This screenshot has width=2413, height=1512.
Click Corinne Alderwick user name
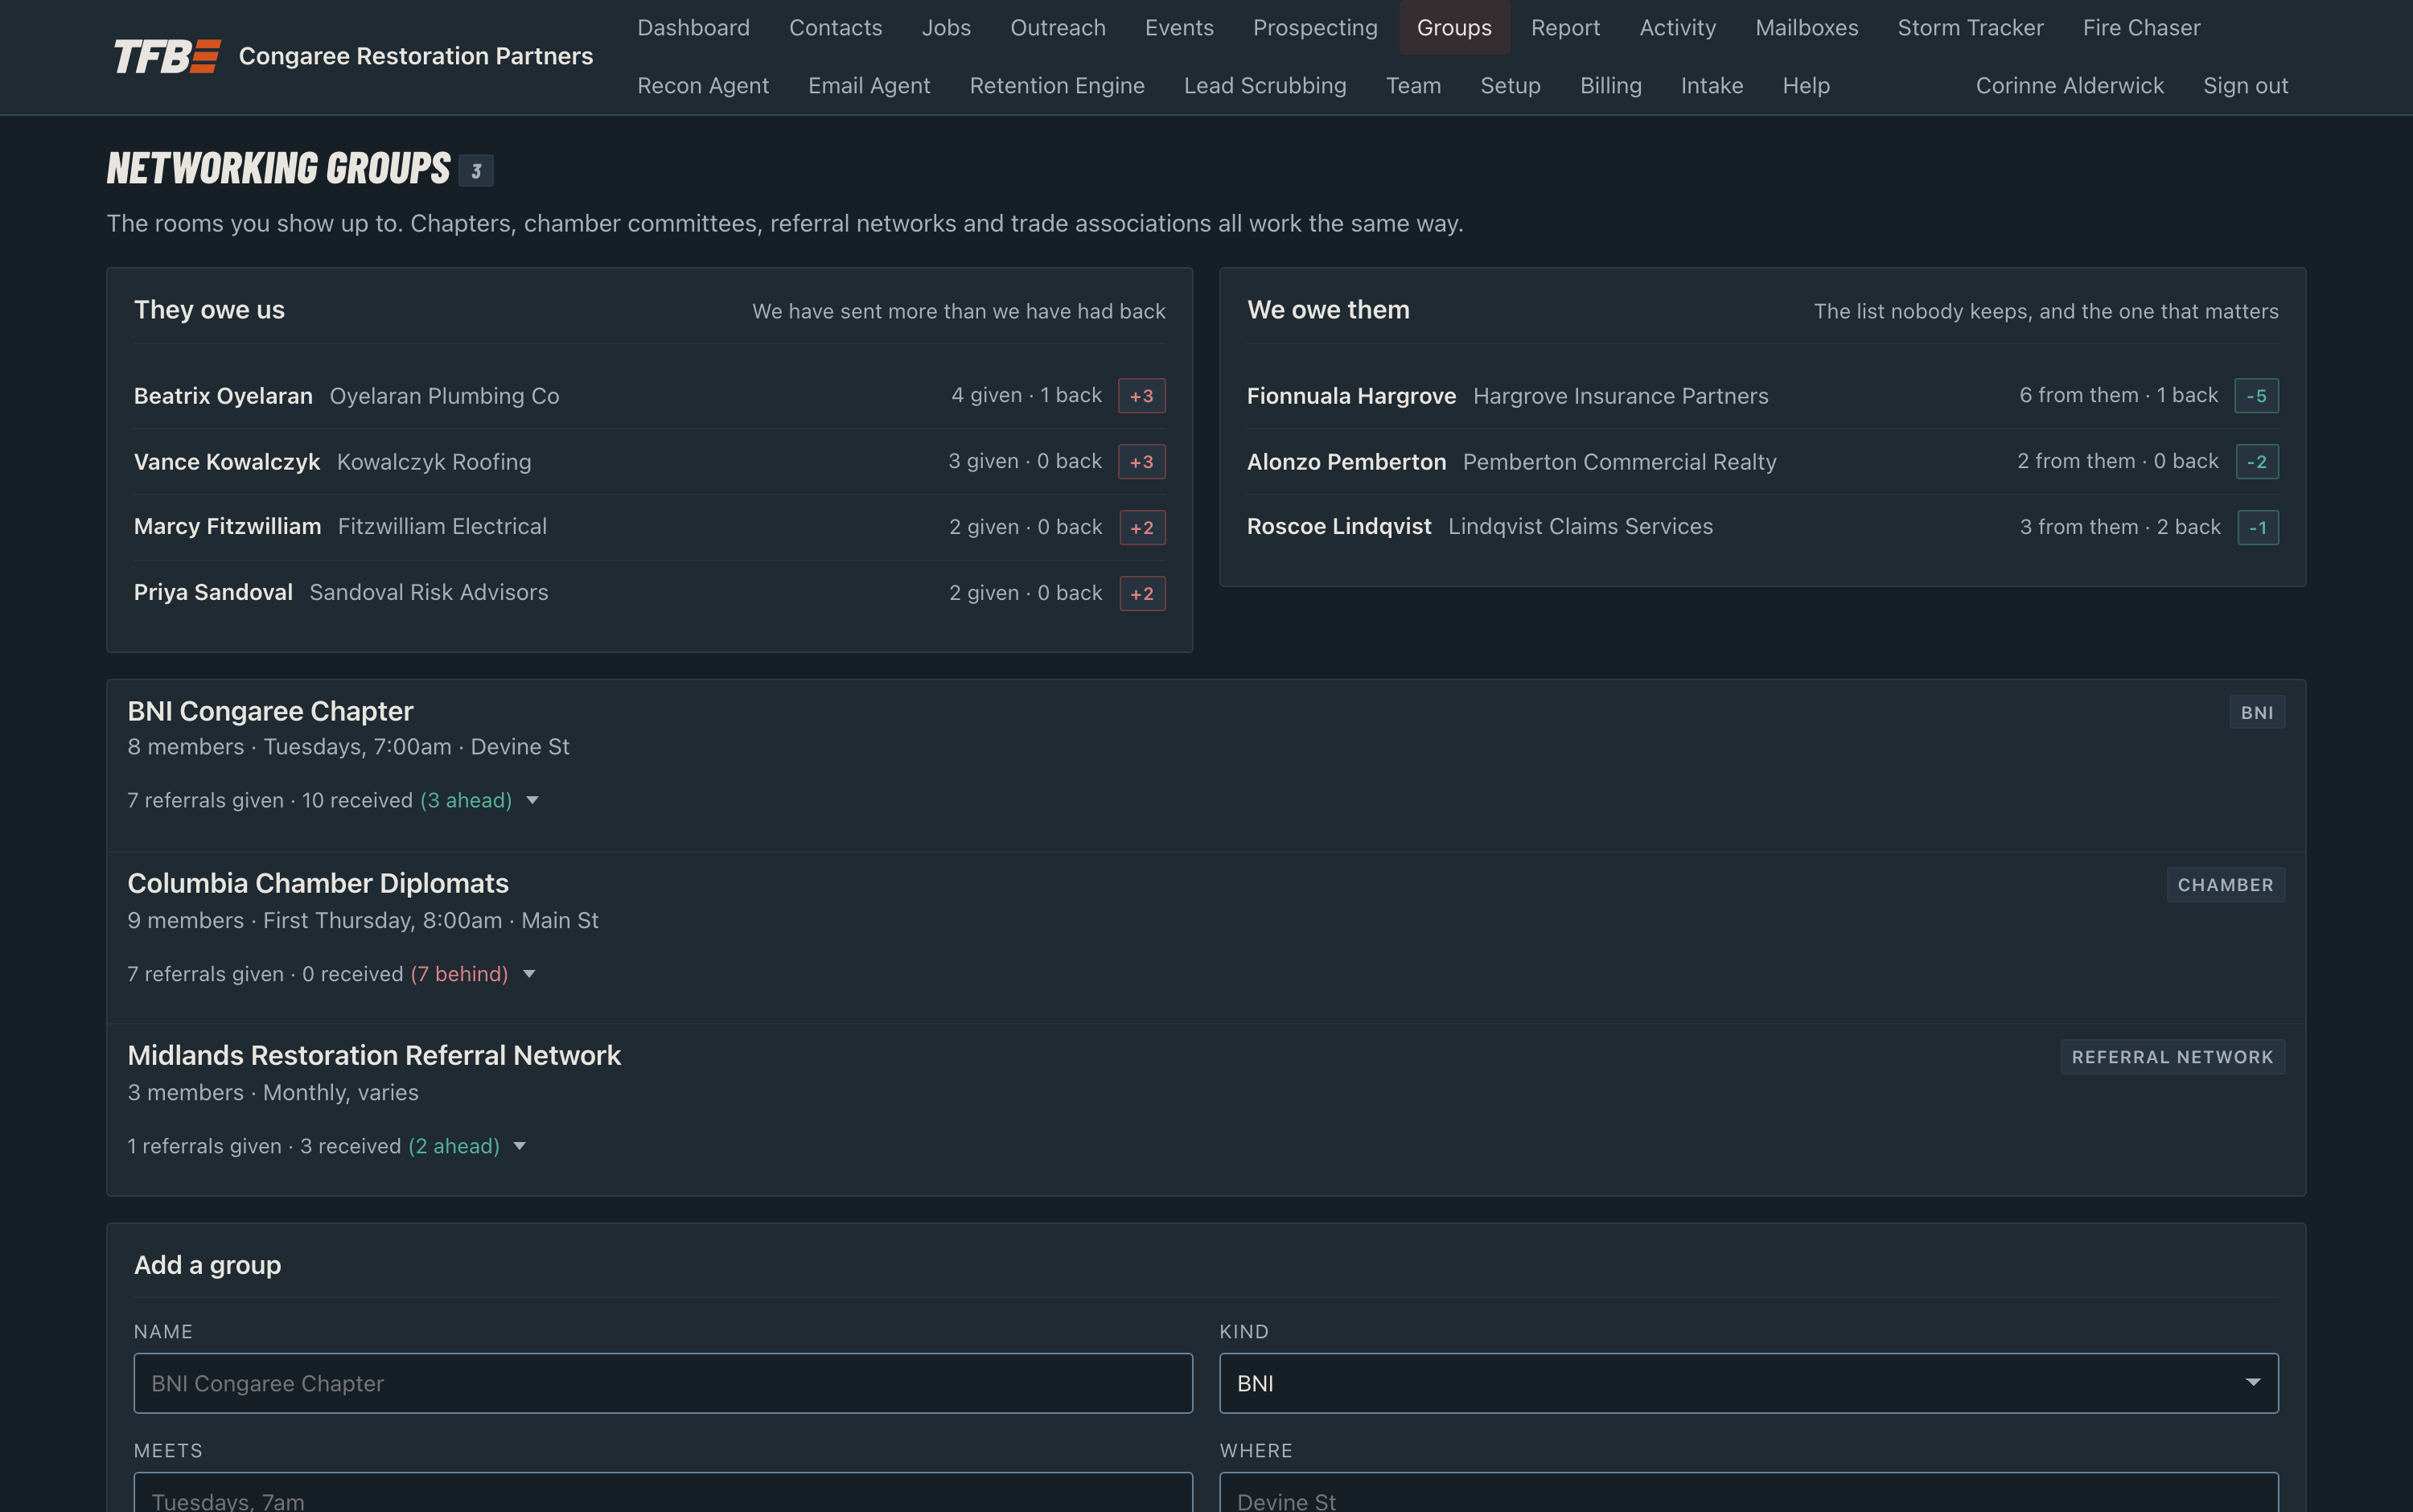pos(2069,85)
